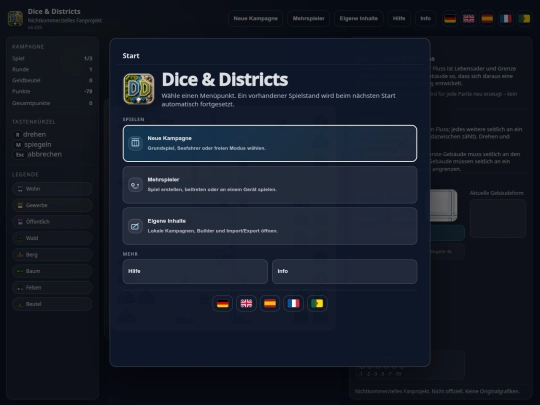The image size is (540, 405).
Task: Click the R key hint next to drehen
Action: (17, 135)
